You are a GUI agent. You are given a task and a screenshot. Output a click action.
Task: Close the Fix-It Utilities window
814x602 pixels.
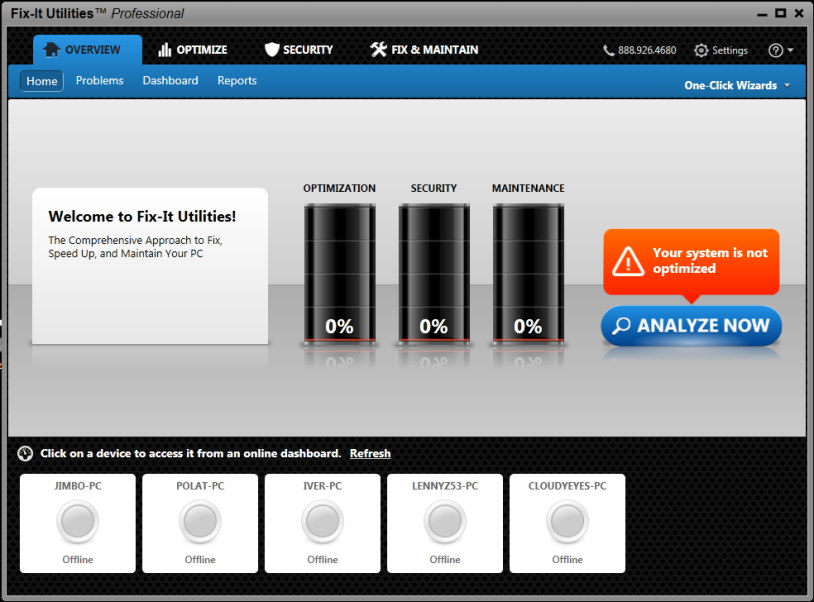(799, 13)
